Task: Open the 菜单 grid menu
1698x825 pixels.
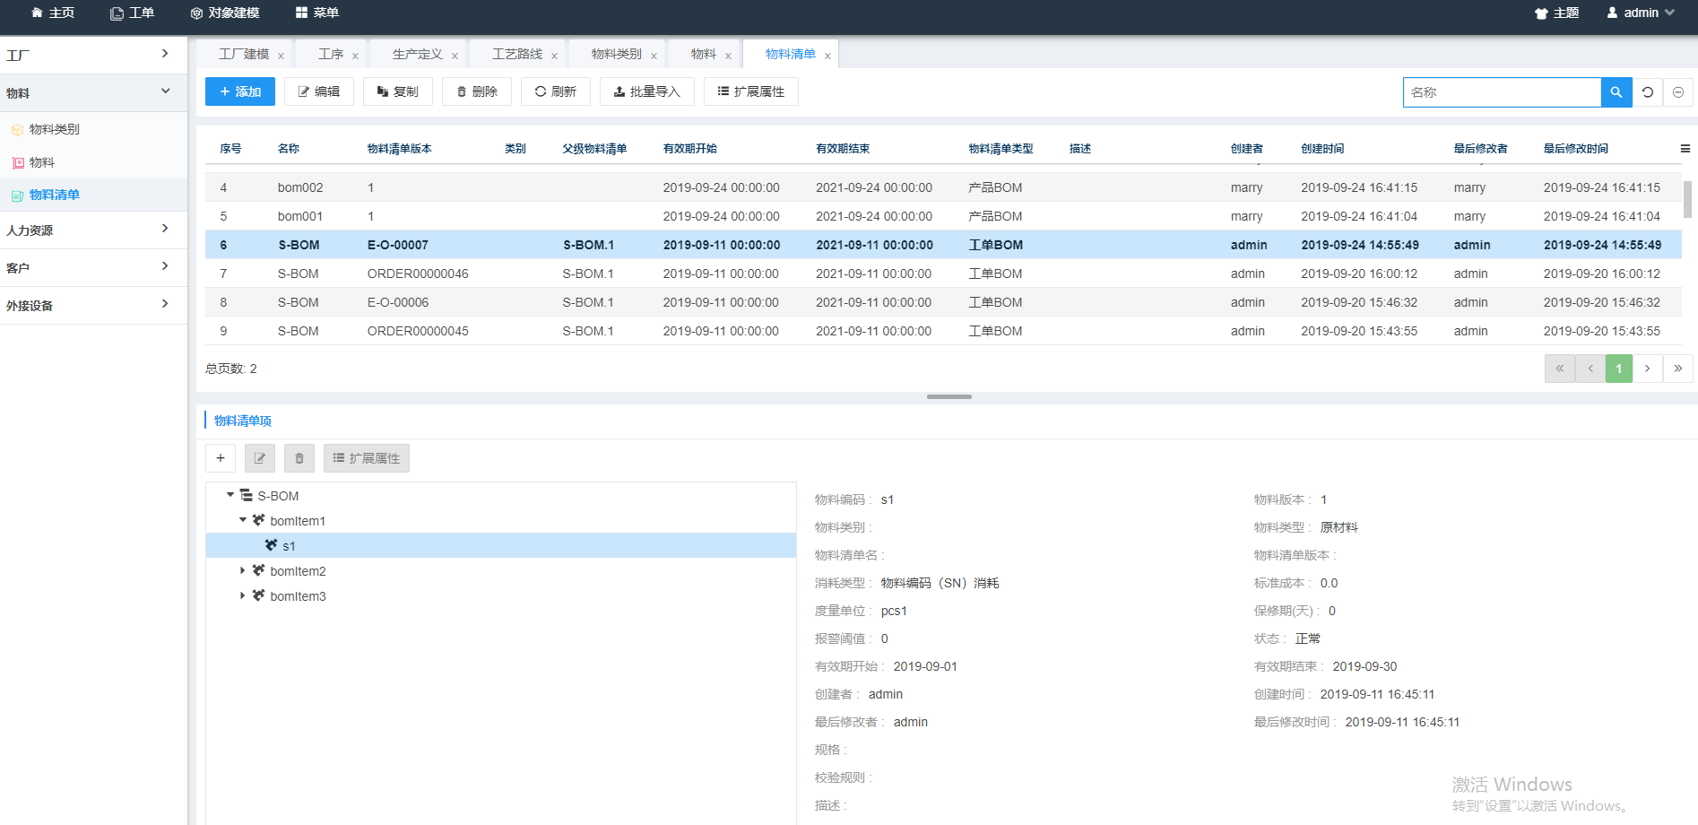Action: pyautogui.click(x=317, y=13)
